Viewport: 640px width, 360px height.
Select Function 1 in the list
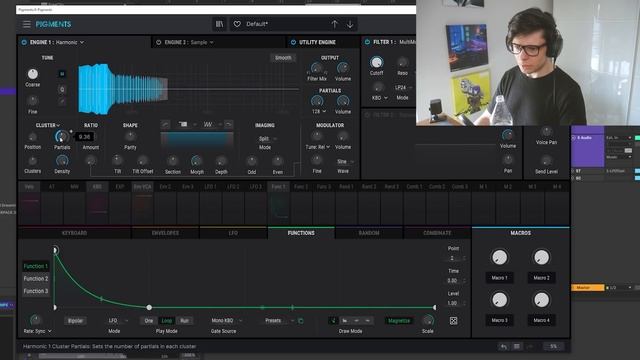(36, 267)
